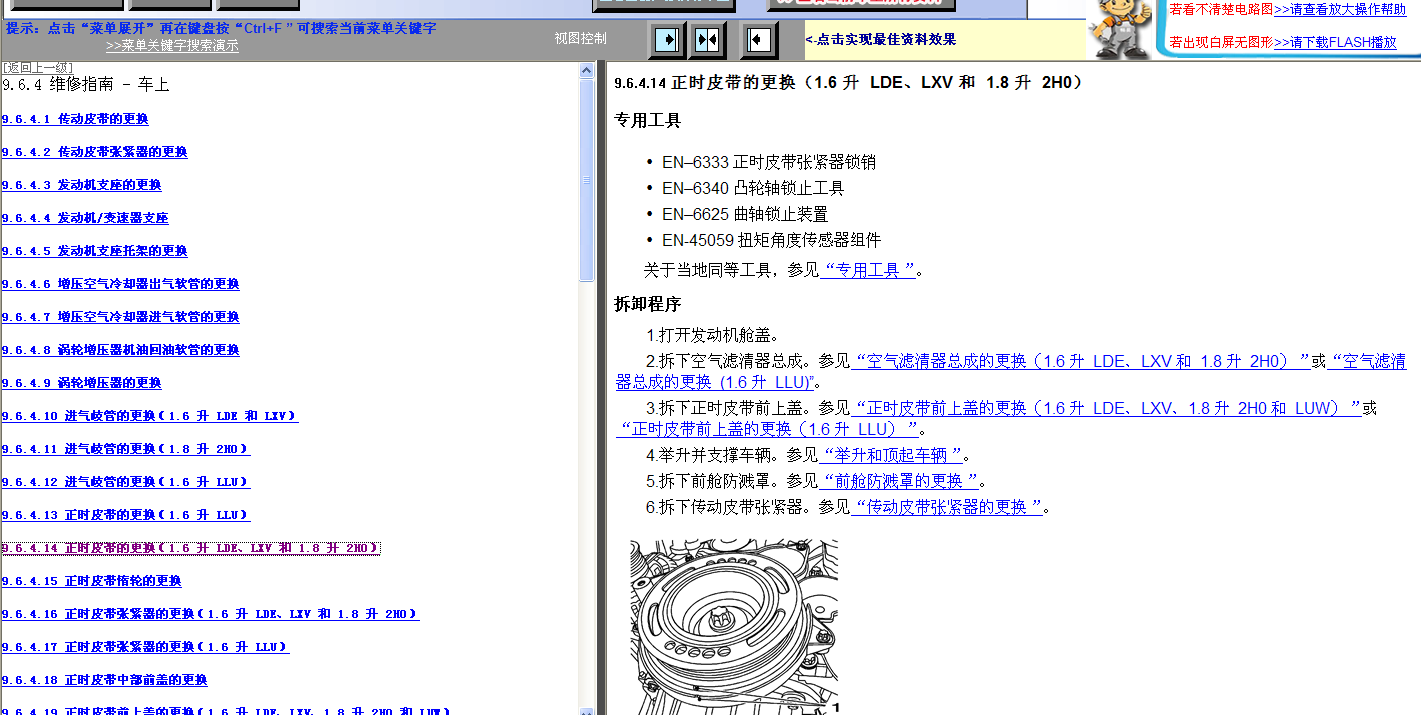
Task: Click the EN–6625 曲轴锁止装置 item
Action: (x=745, y=214)
